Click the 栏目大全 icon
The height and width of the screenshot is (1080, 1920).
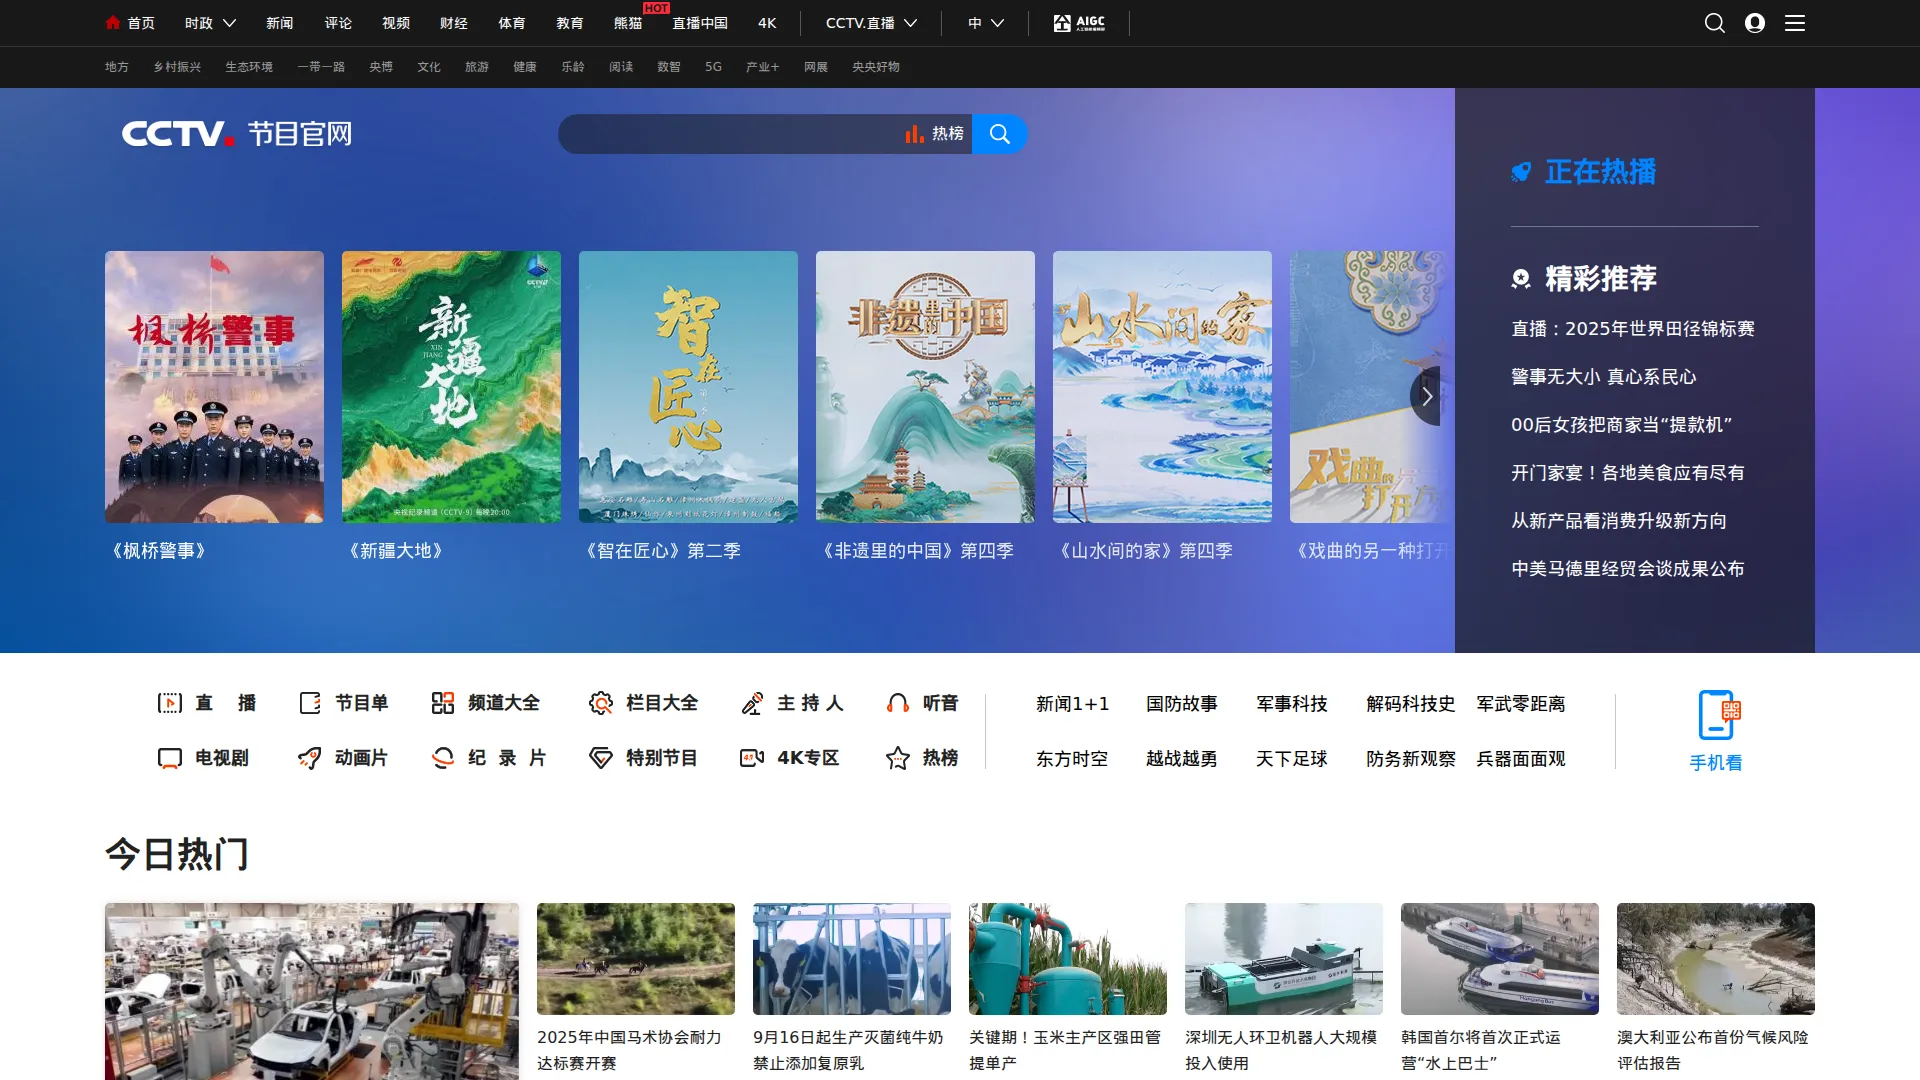click(x=601, y=703)
